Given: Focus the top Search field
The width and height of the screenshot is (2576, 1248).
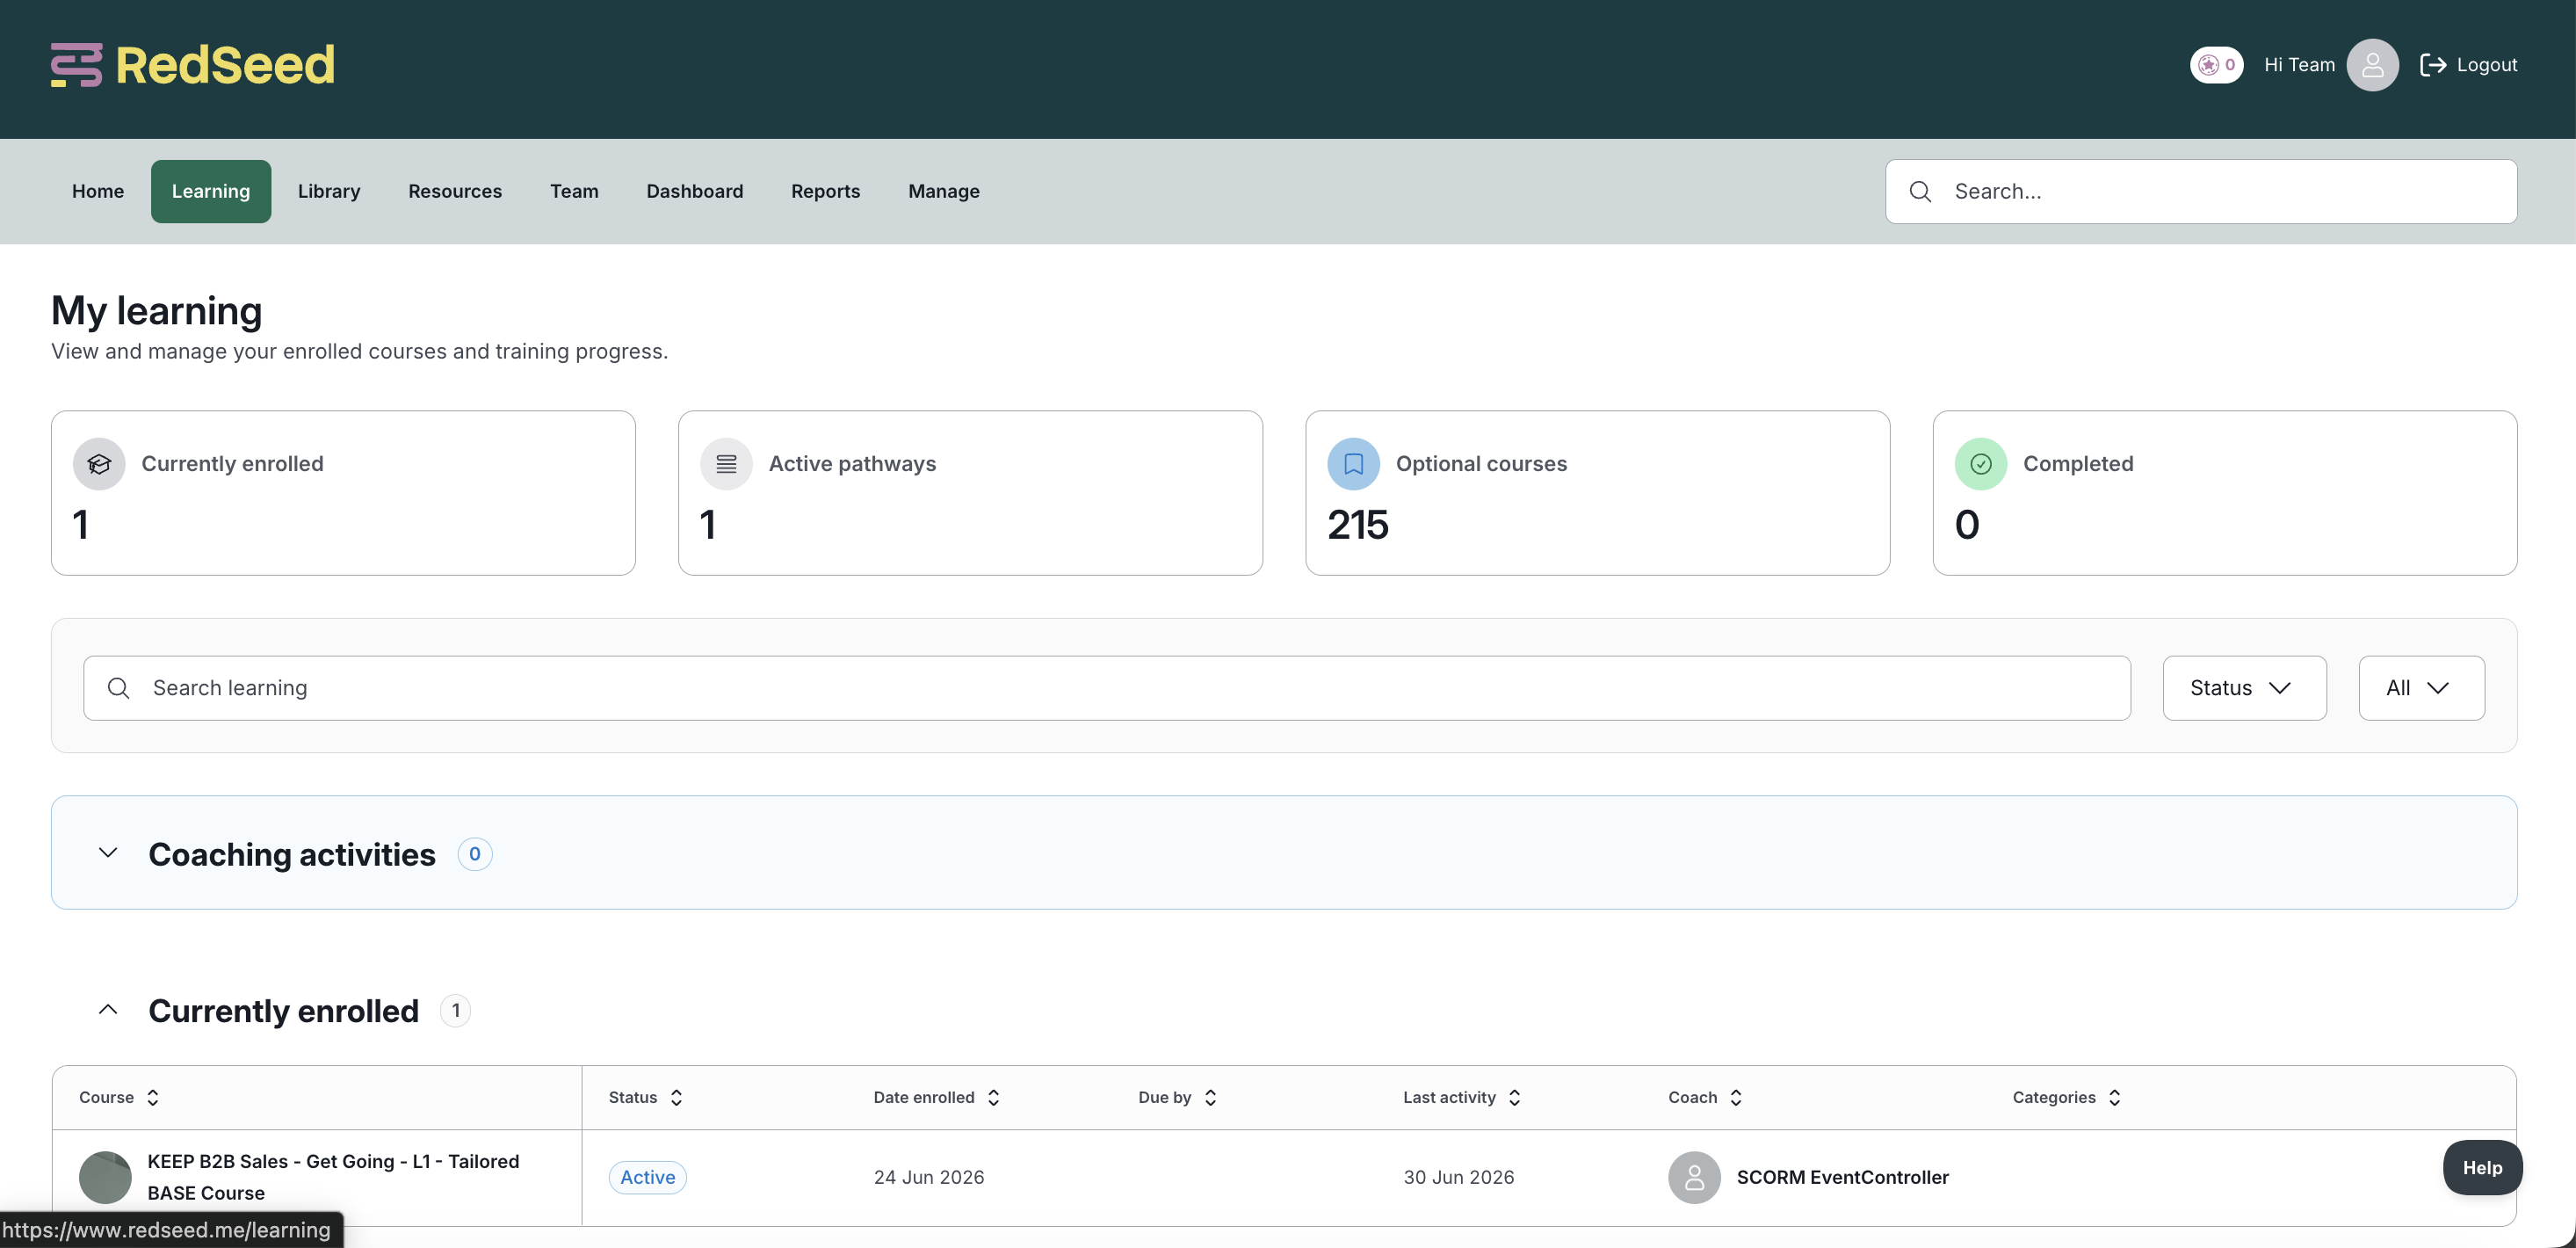Looking at the screenshot, I should coord(2201,191).
